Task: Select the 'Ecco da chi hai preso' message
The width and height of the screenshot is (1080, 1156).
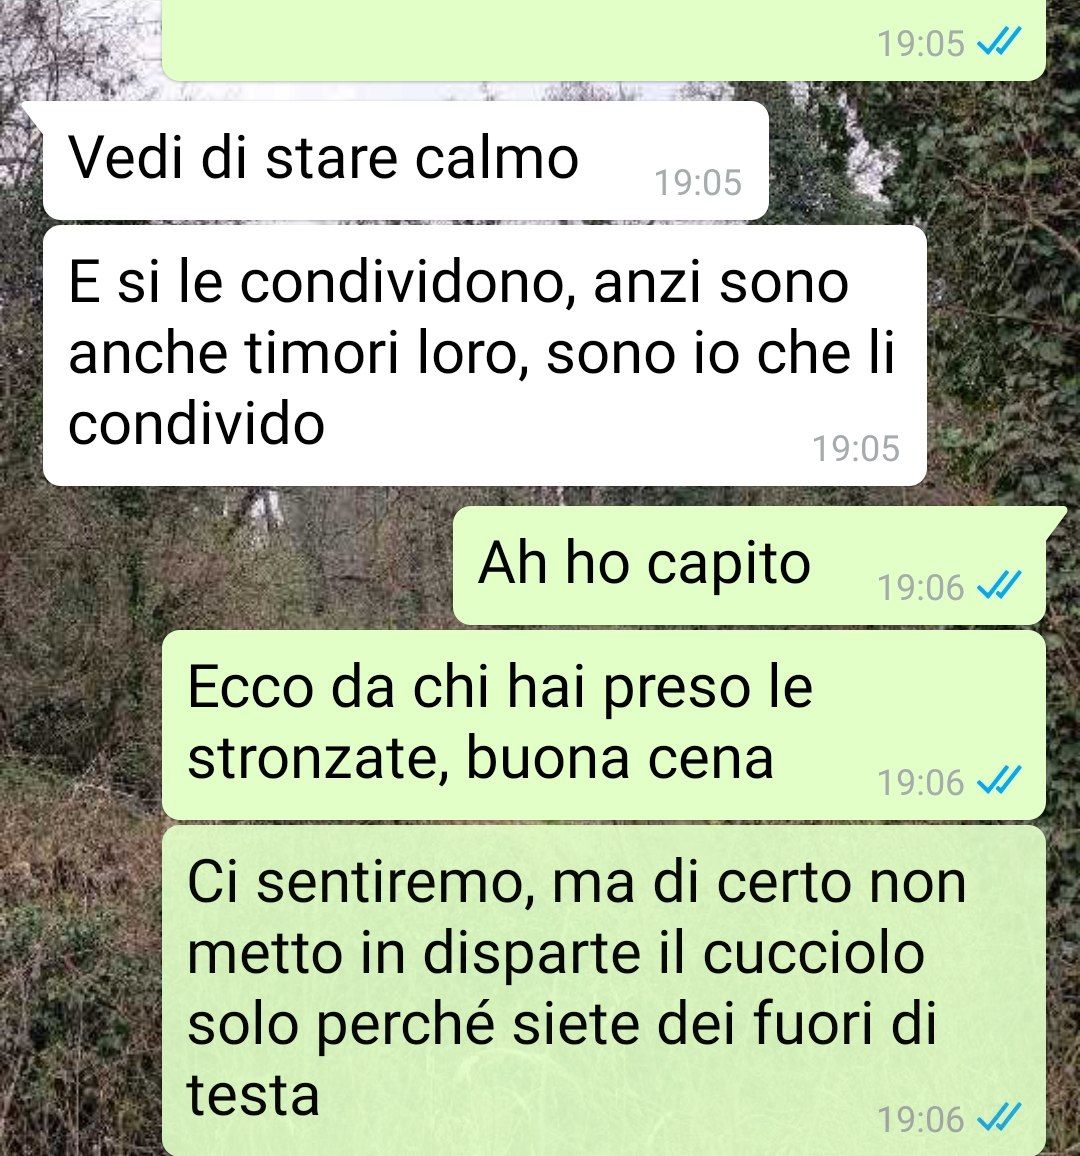Action: tap(603, 725)
